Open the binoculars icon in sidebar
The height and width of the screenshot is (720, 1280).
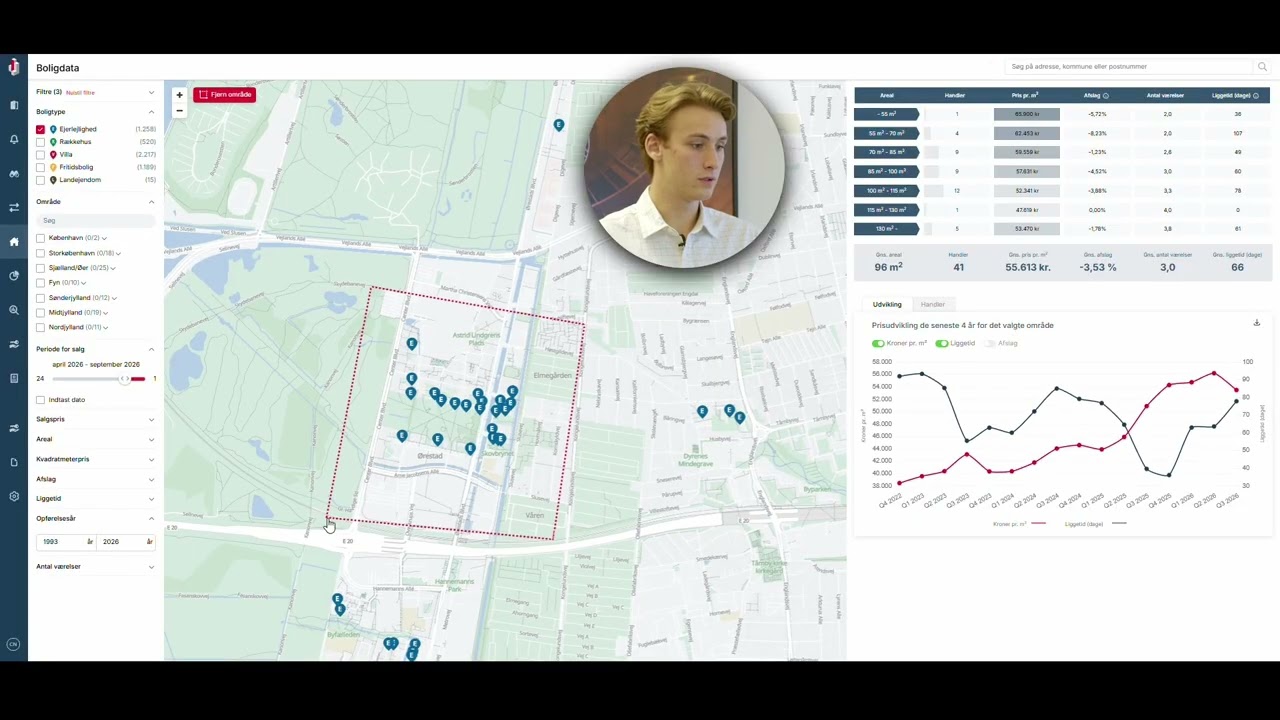pyautogui.click(x=14, y=173)
